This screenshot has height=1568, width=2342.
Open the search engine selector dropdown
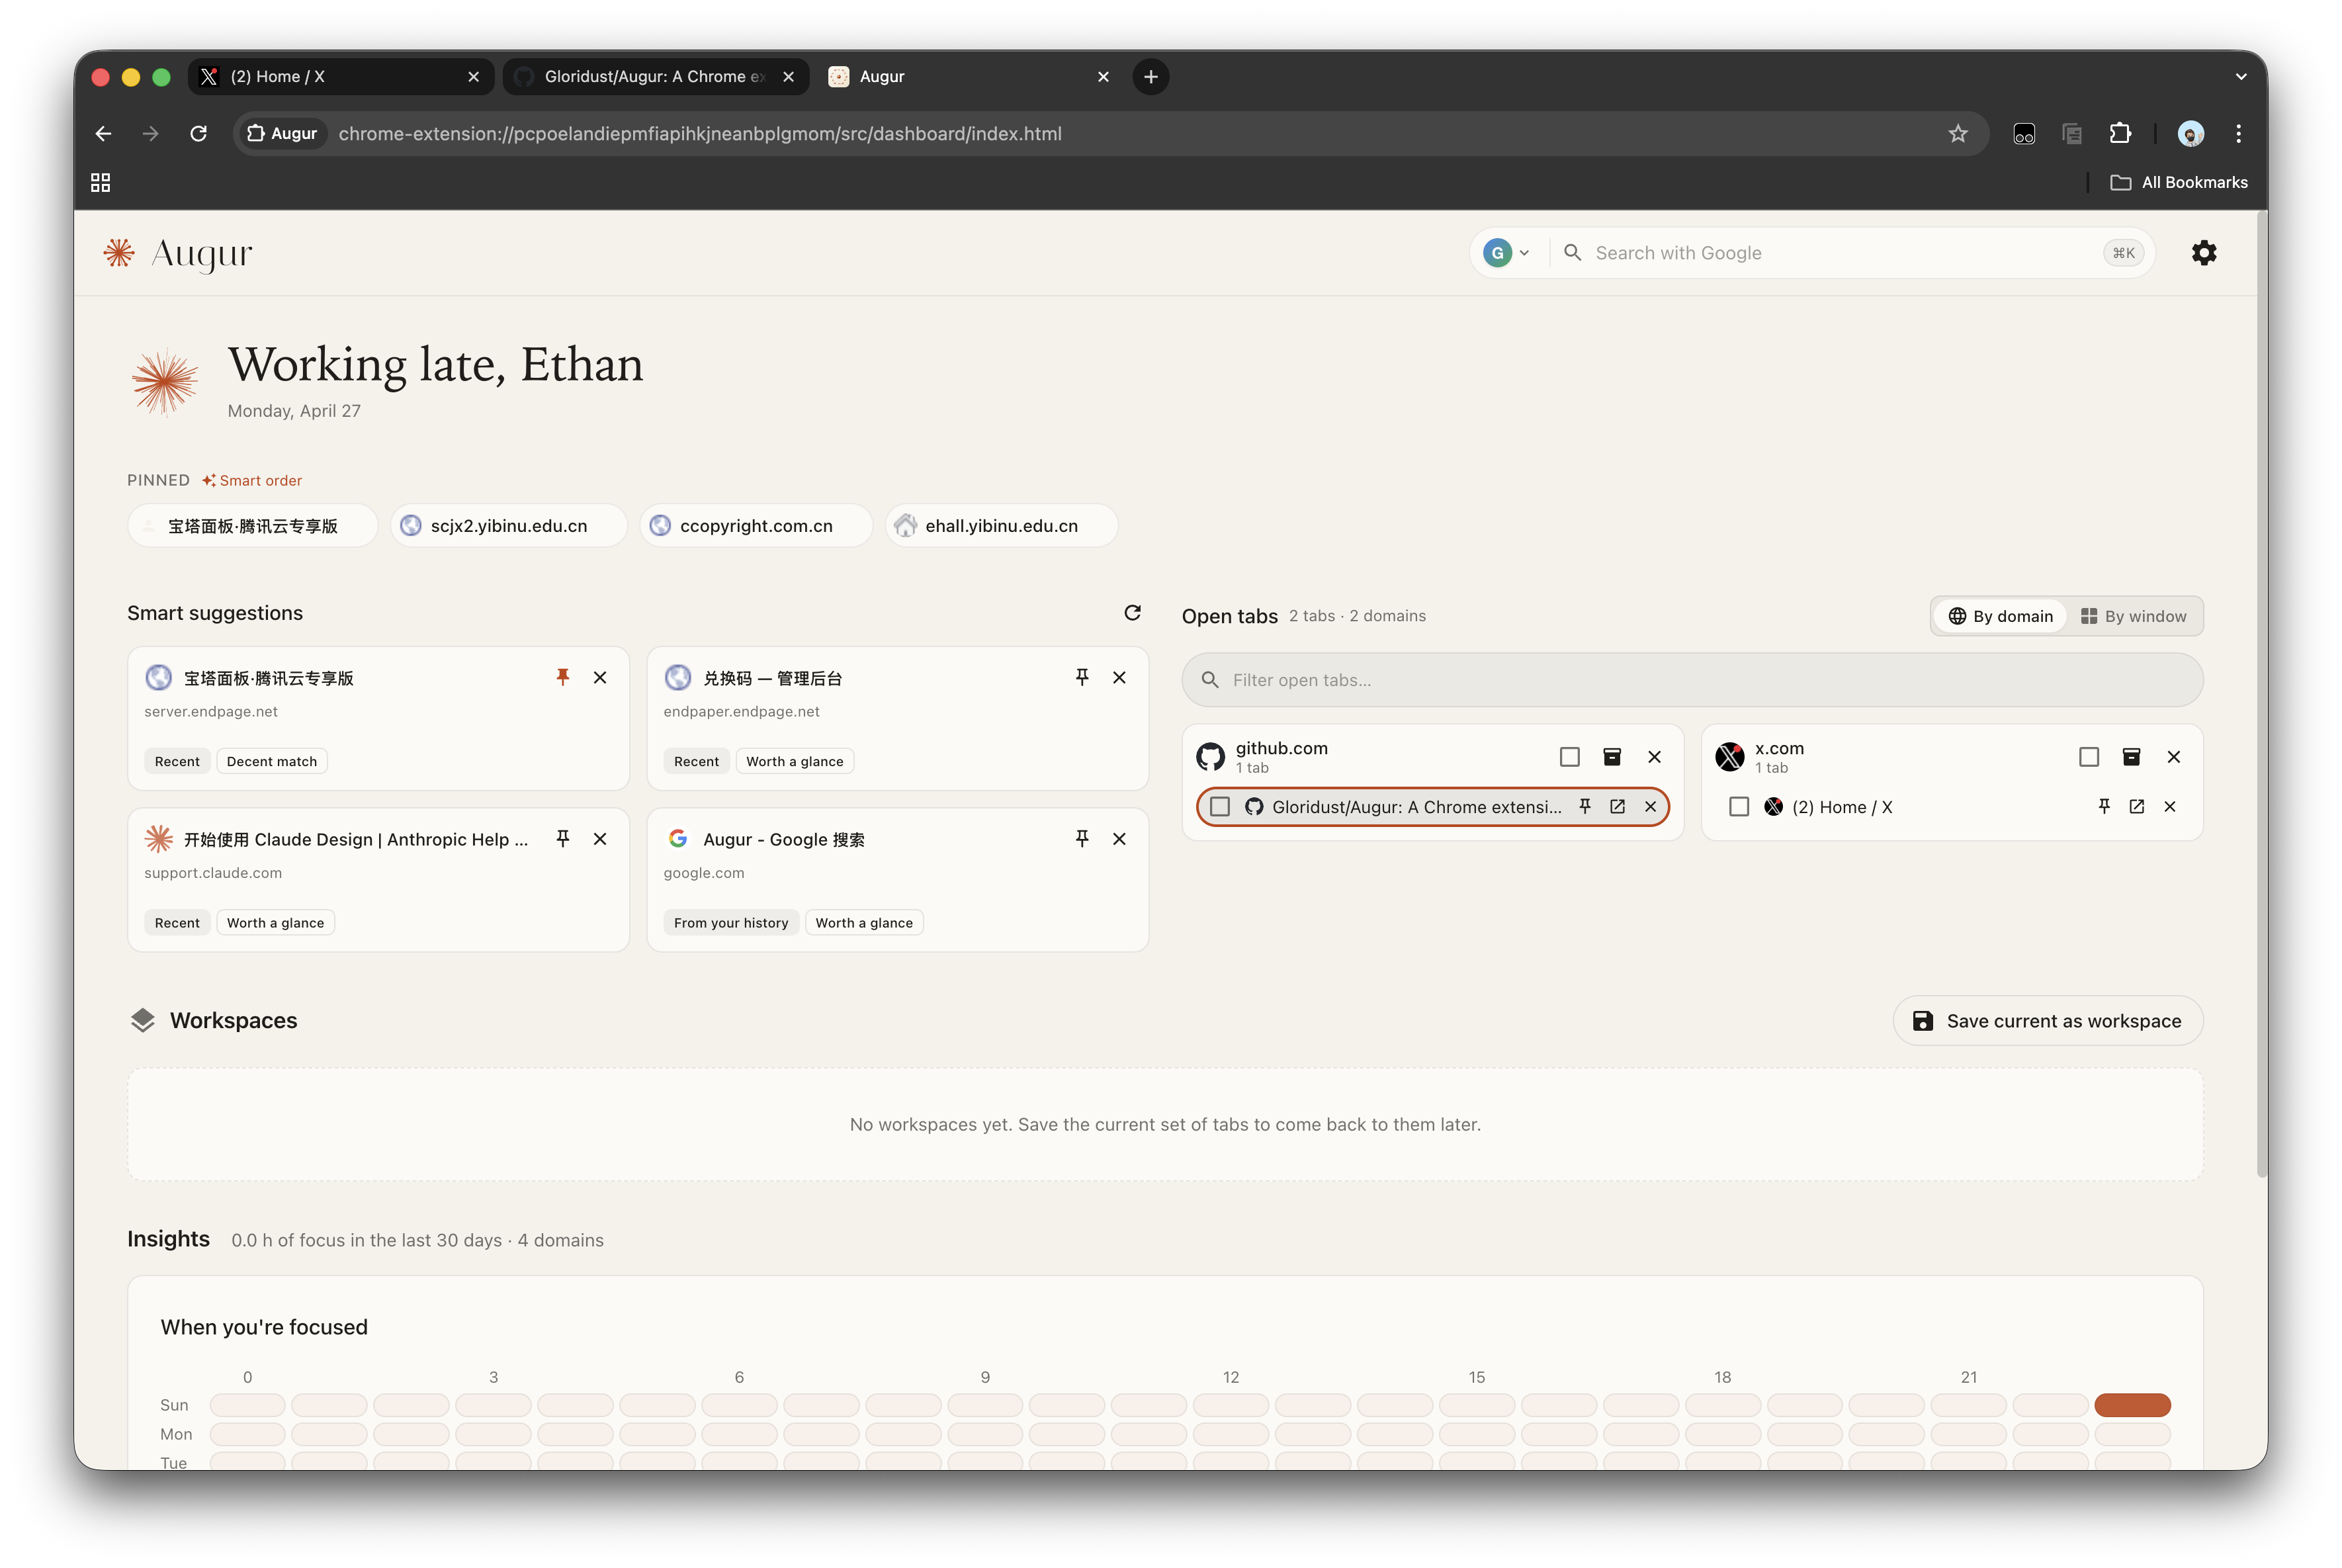(1506, 253)
